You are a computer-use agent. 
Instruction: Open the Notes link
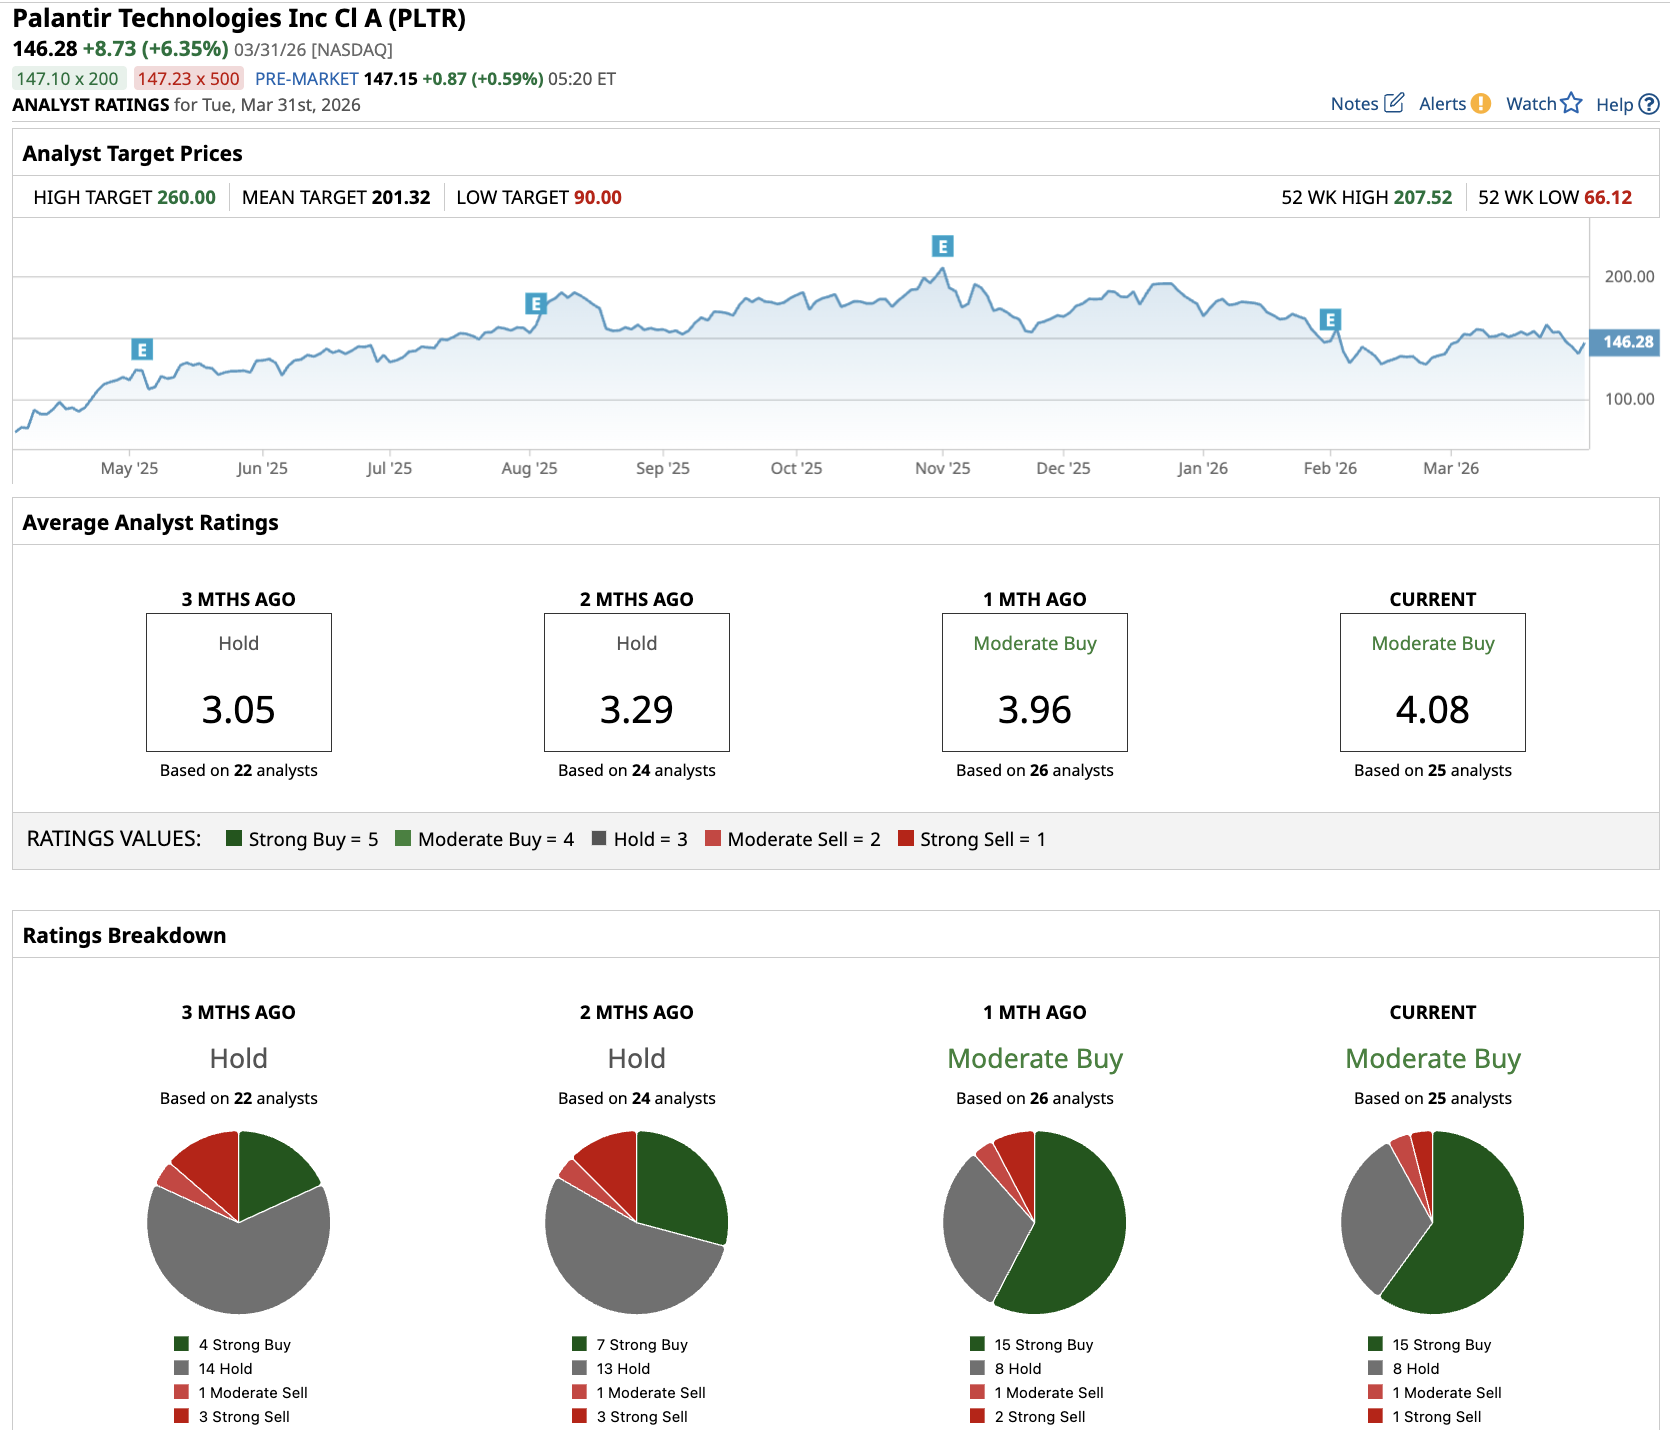tap(1355, 104)
